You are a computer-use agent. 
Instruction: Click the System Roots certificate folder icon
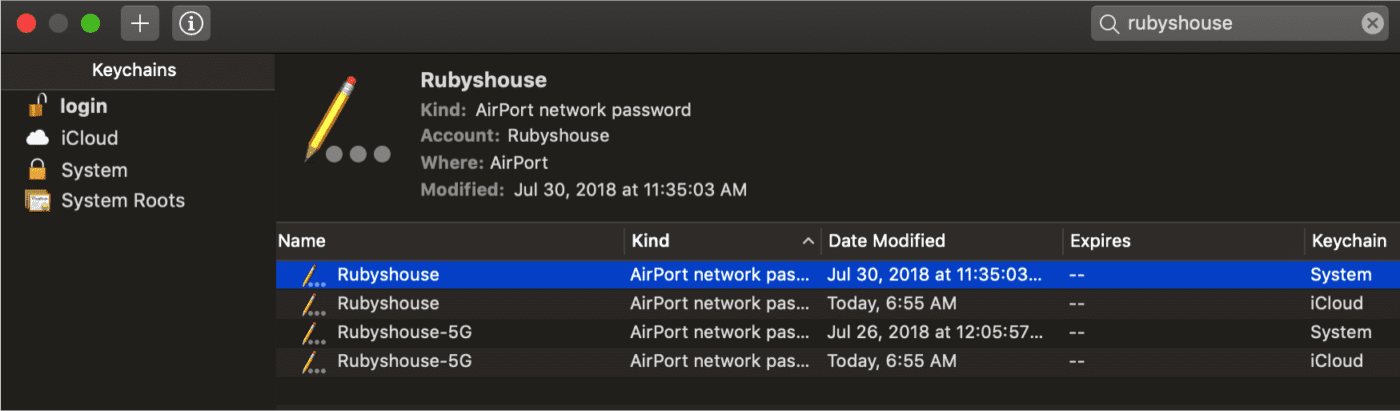pos(38,200)
